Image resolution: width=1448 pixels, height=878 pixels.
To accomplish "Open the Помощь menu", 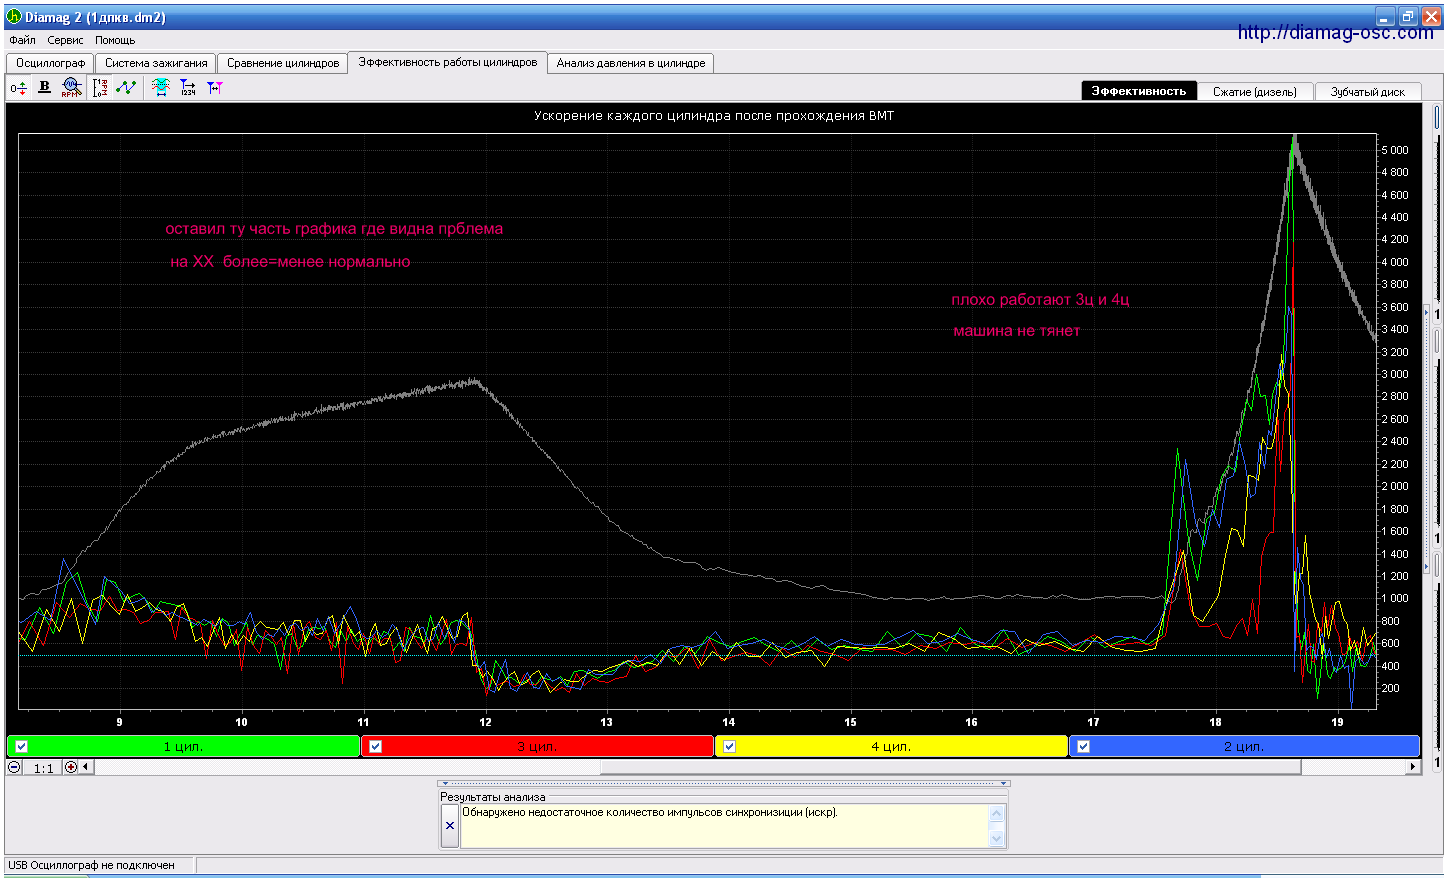I will click(115, 40).
